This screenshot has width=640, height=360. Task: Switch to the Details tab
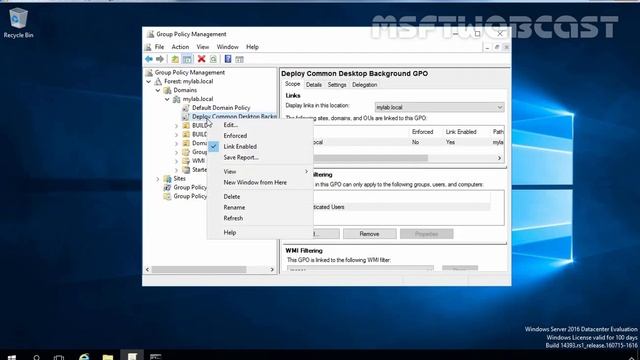(x=313, y=85)
